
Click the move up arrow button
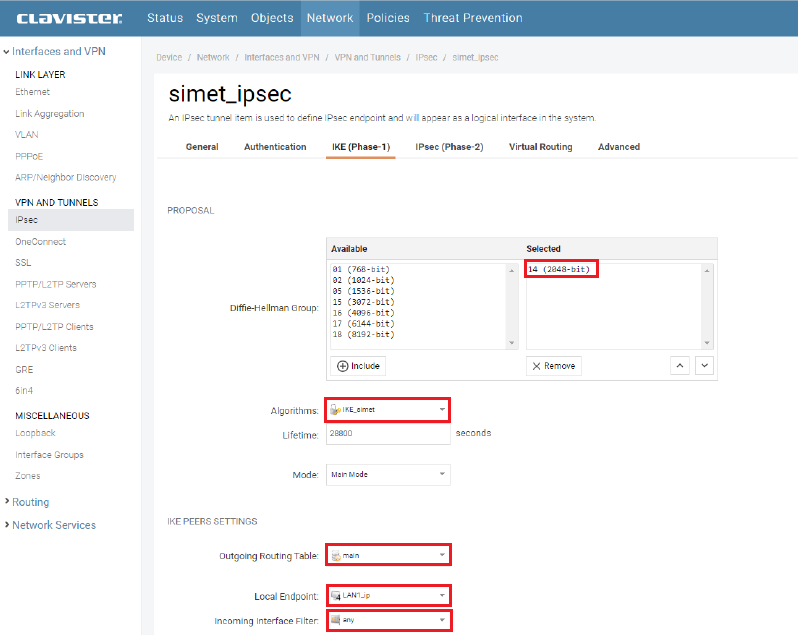click(x=681, y=366)
